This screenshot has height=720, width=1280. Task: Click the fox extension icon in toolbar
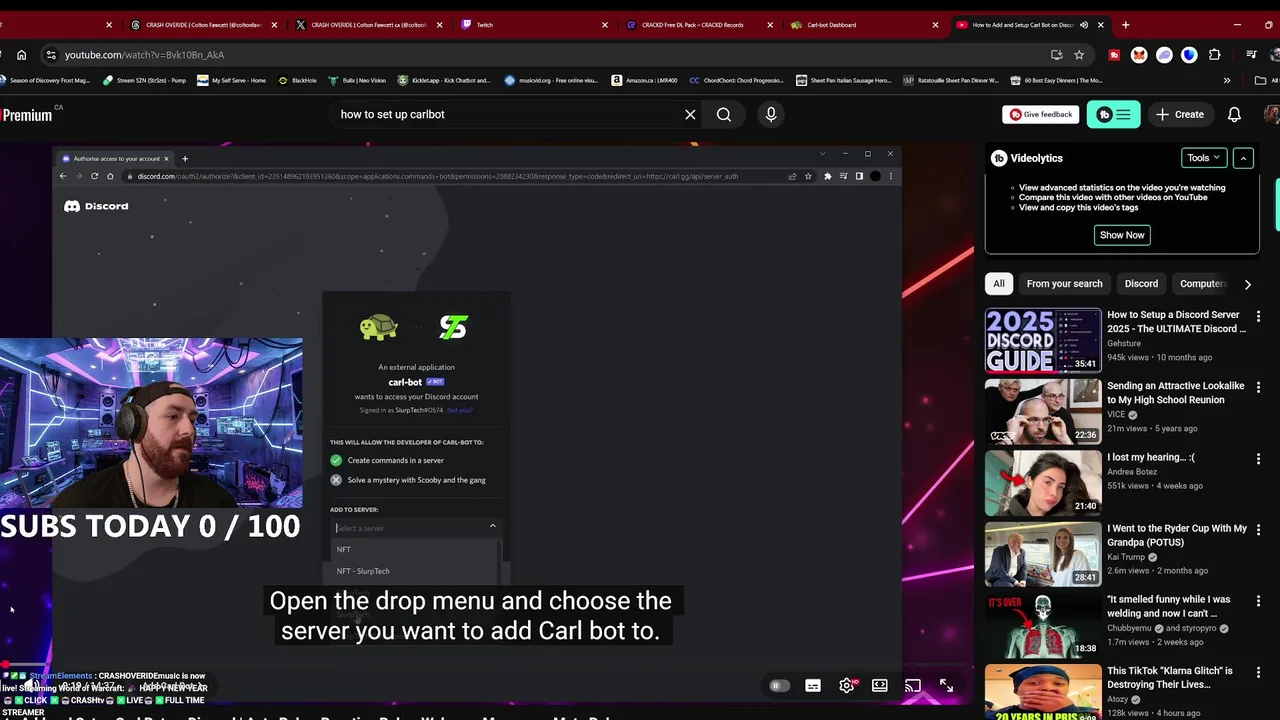[x=1139, y=55]
